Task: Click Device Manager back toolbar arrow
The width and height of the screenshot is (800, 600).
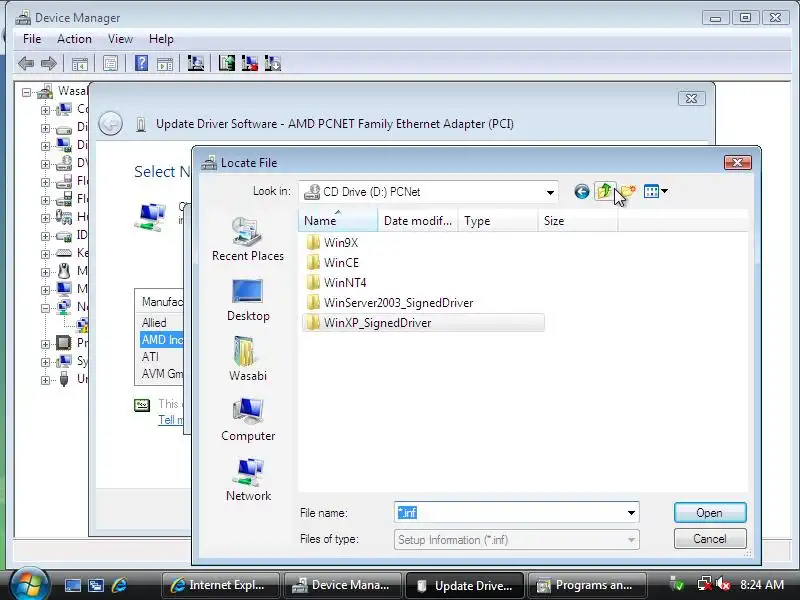Action: 26,64
